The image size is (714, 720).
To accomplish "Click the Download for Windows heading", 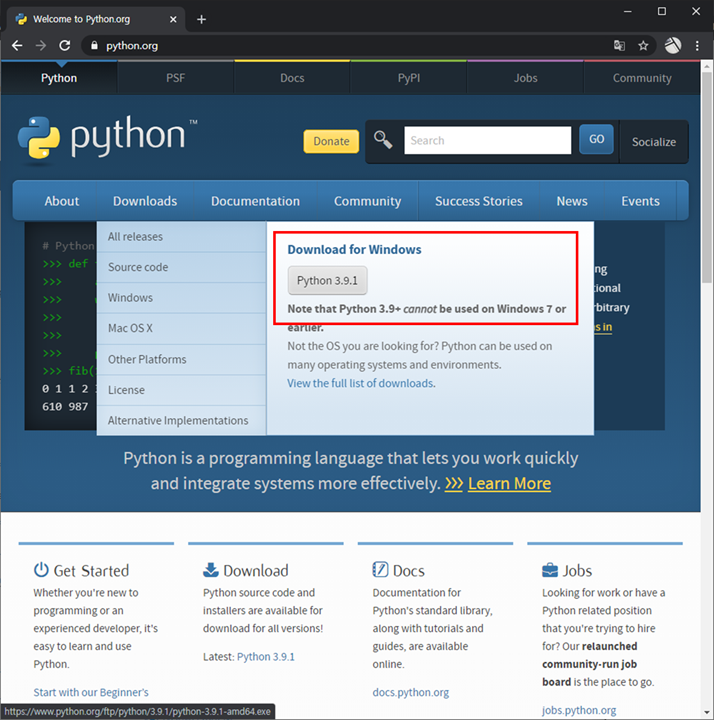I will click(x=354, y=249).
